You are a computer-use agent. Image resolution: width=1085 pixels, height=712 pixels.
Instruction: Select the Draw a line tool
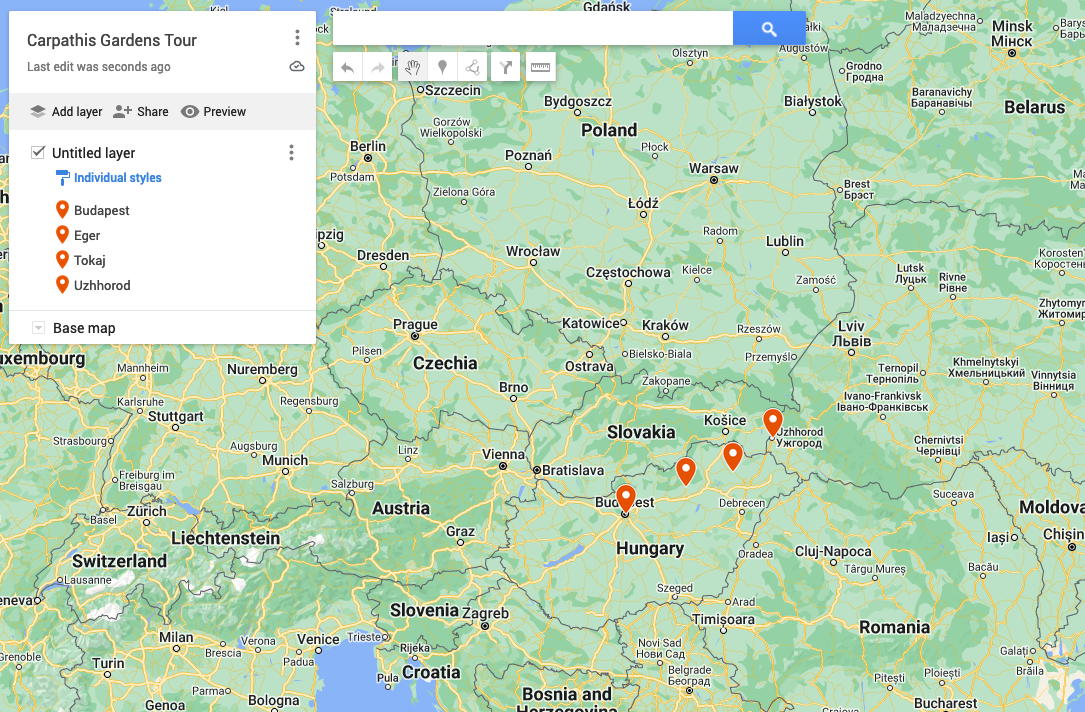(x=473, y=65)
